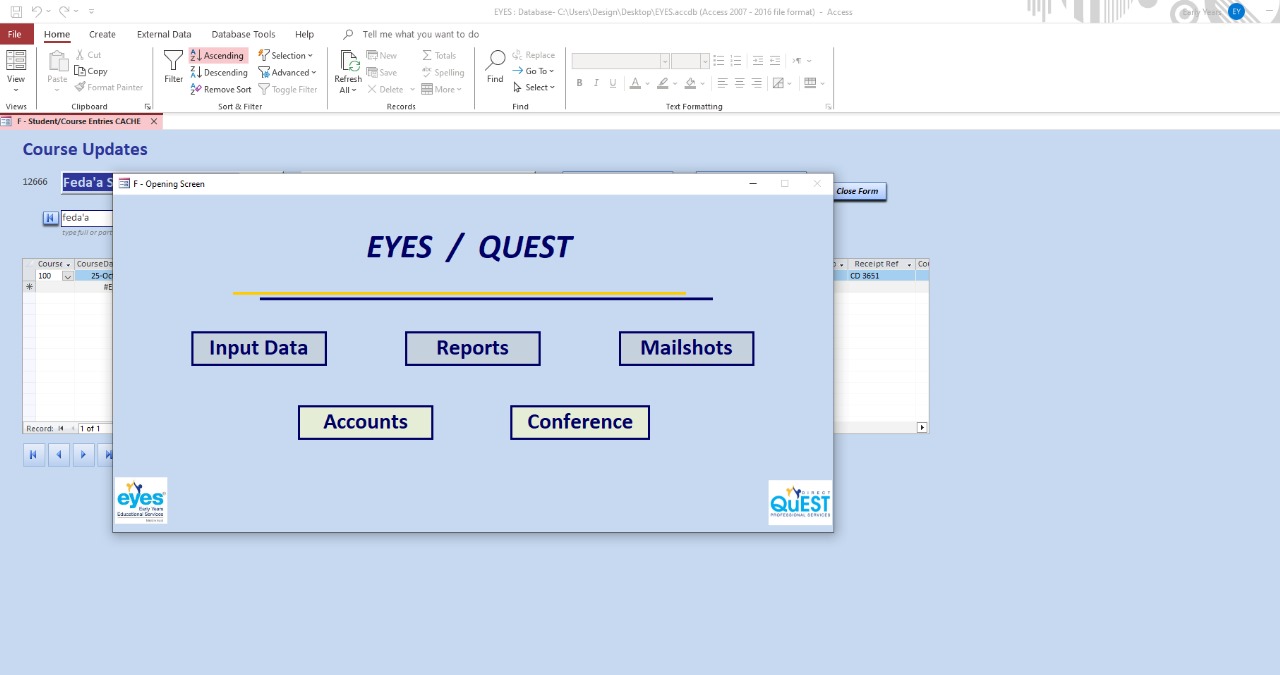
Task: Open the font size combo box
Action: [690, 61]
